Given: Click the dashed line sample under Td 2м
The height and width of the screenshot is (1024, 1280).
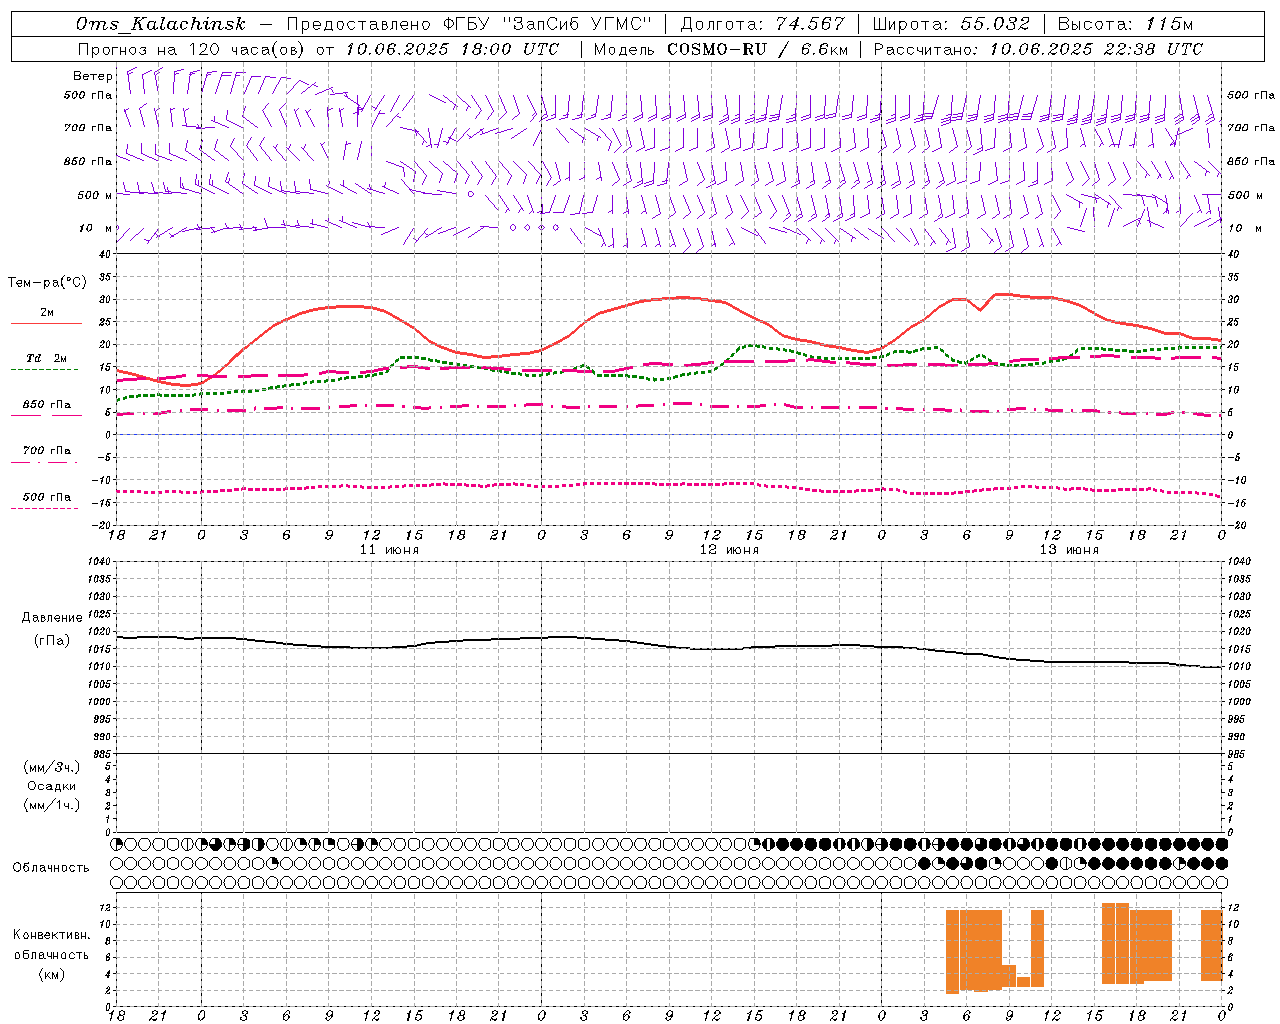Looking at the screenshot, I should pos(45,370).
